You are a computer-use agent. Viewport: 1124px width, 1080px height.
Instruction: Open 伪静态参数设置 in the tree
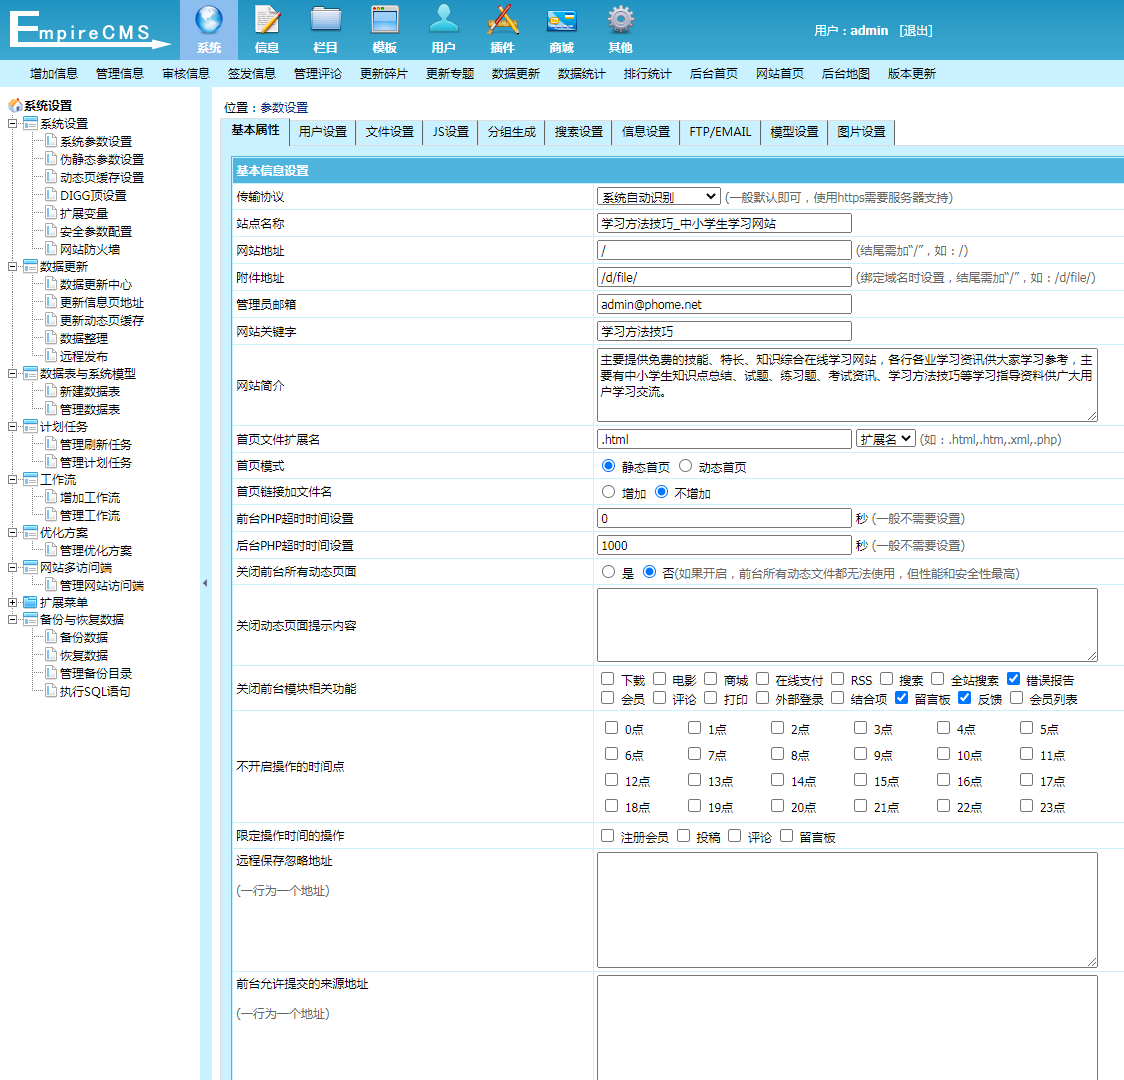click(x=102, y=159)
